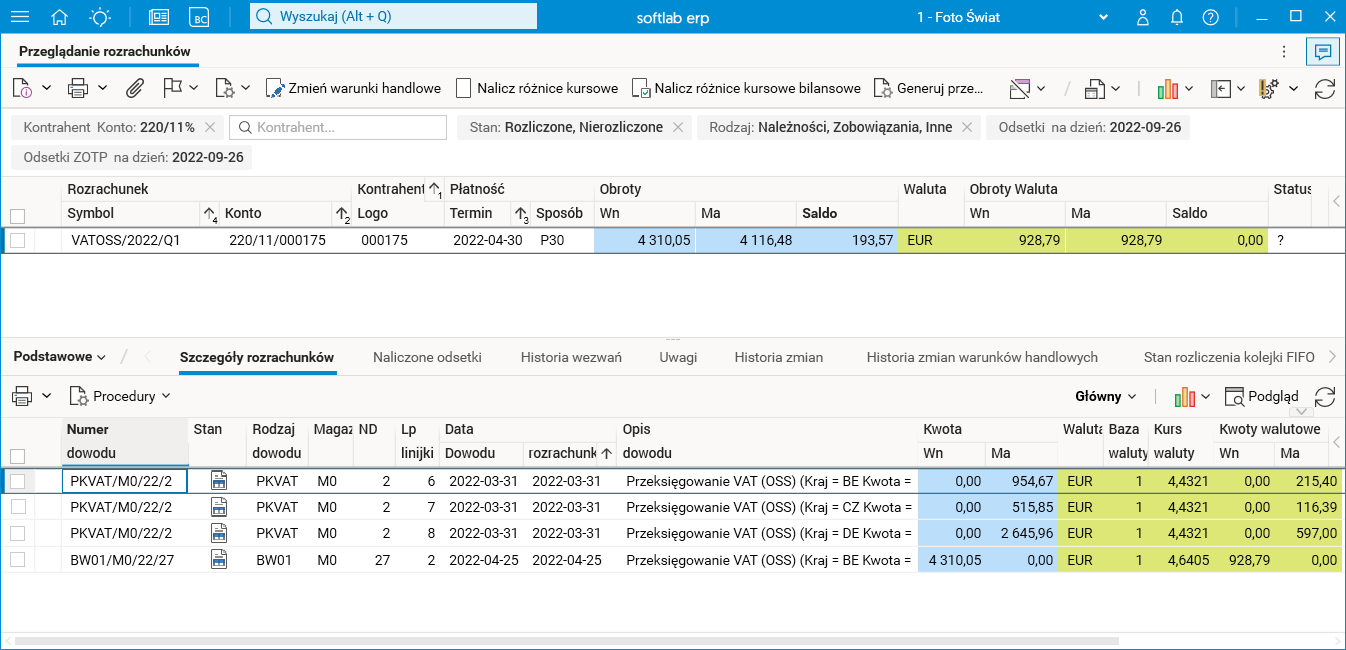Expand the company selector 1 - Foto Świat
Screen dimensions: 1346x650
pyautogui.click(x=1104, y=17)
